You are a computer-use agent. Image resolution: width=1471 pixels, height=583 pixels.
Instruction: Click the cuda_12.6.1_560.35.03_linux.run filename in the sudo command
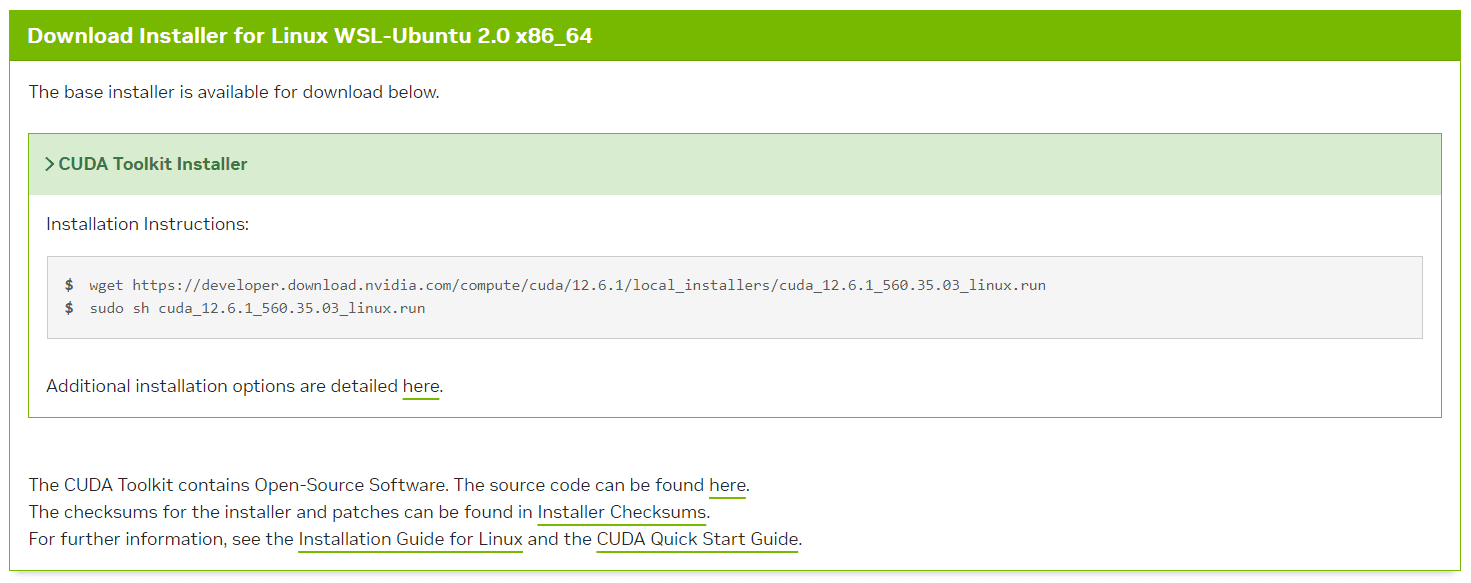pos(291,308)
